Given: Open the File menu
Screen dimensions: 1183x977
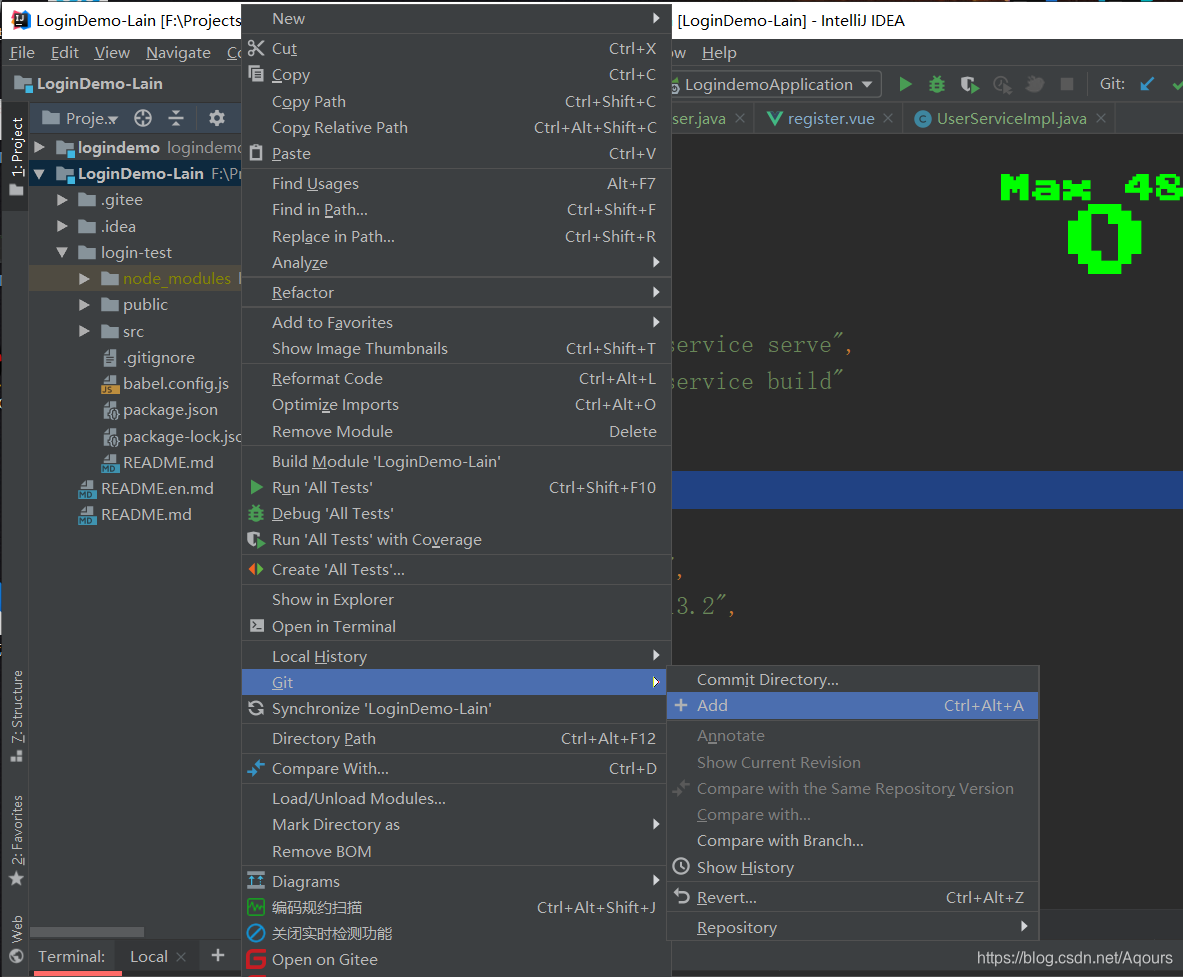Looking at the screenshot, I should pos(22,53).
